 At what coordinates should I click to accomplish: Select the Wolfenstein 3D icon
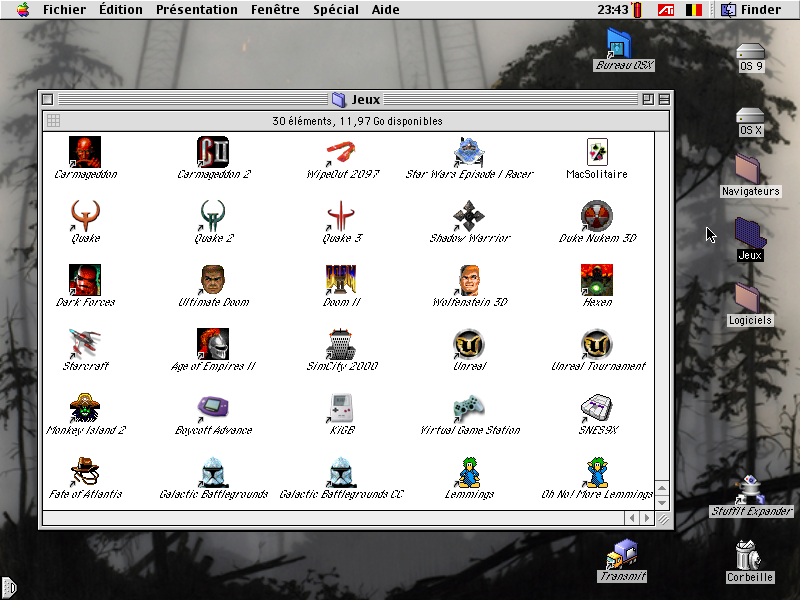469,280
